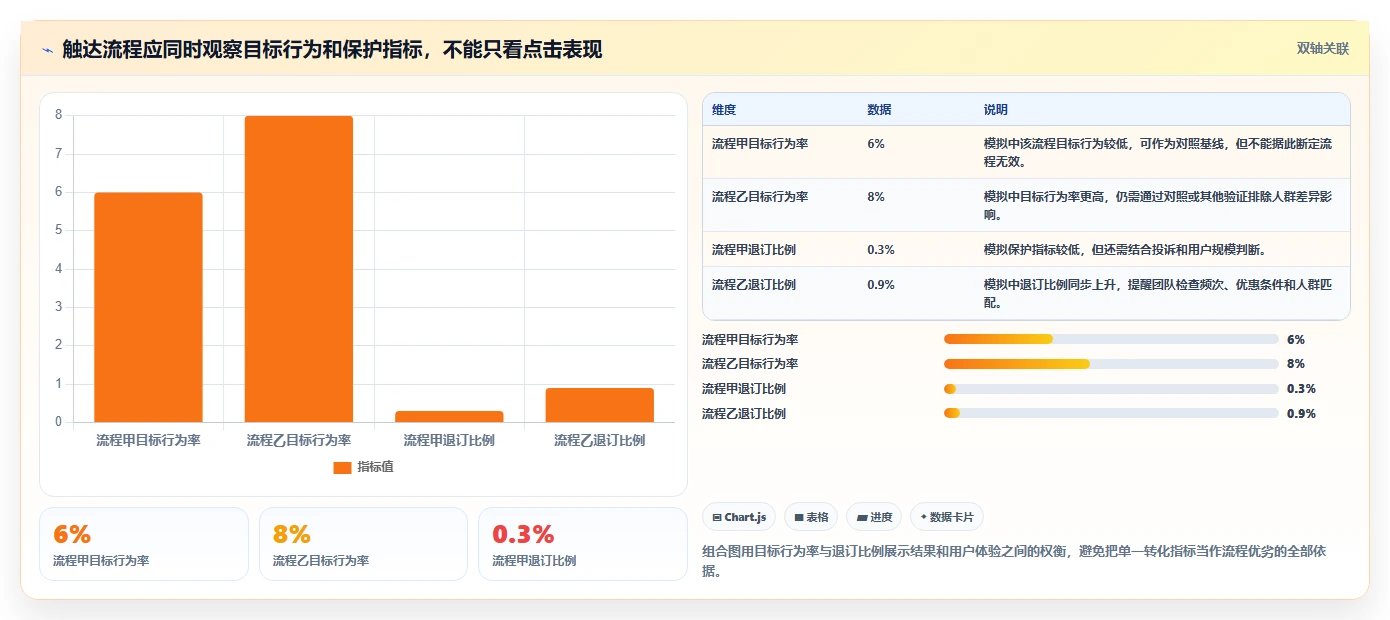Click the 数据 column header
Screen dimensions: 1390x620
click(880, 110)
